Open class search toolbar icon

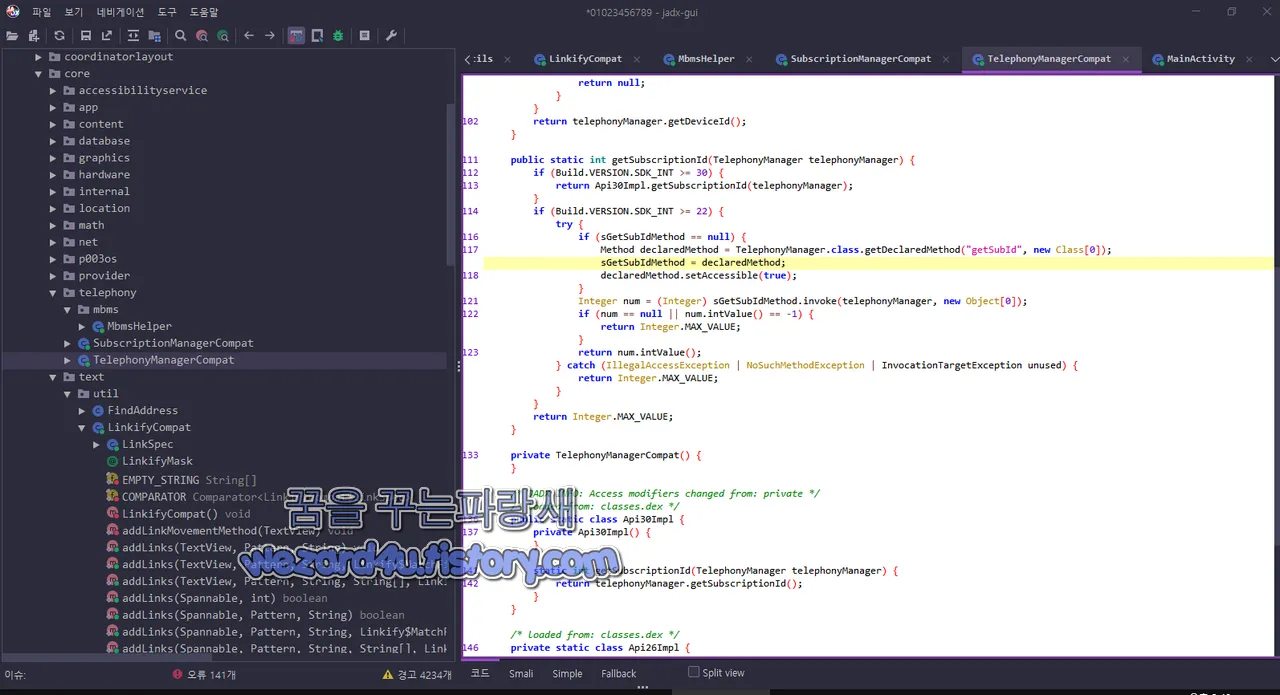[x=202, y=35]
